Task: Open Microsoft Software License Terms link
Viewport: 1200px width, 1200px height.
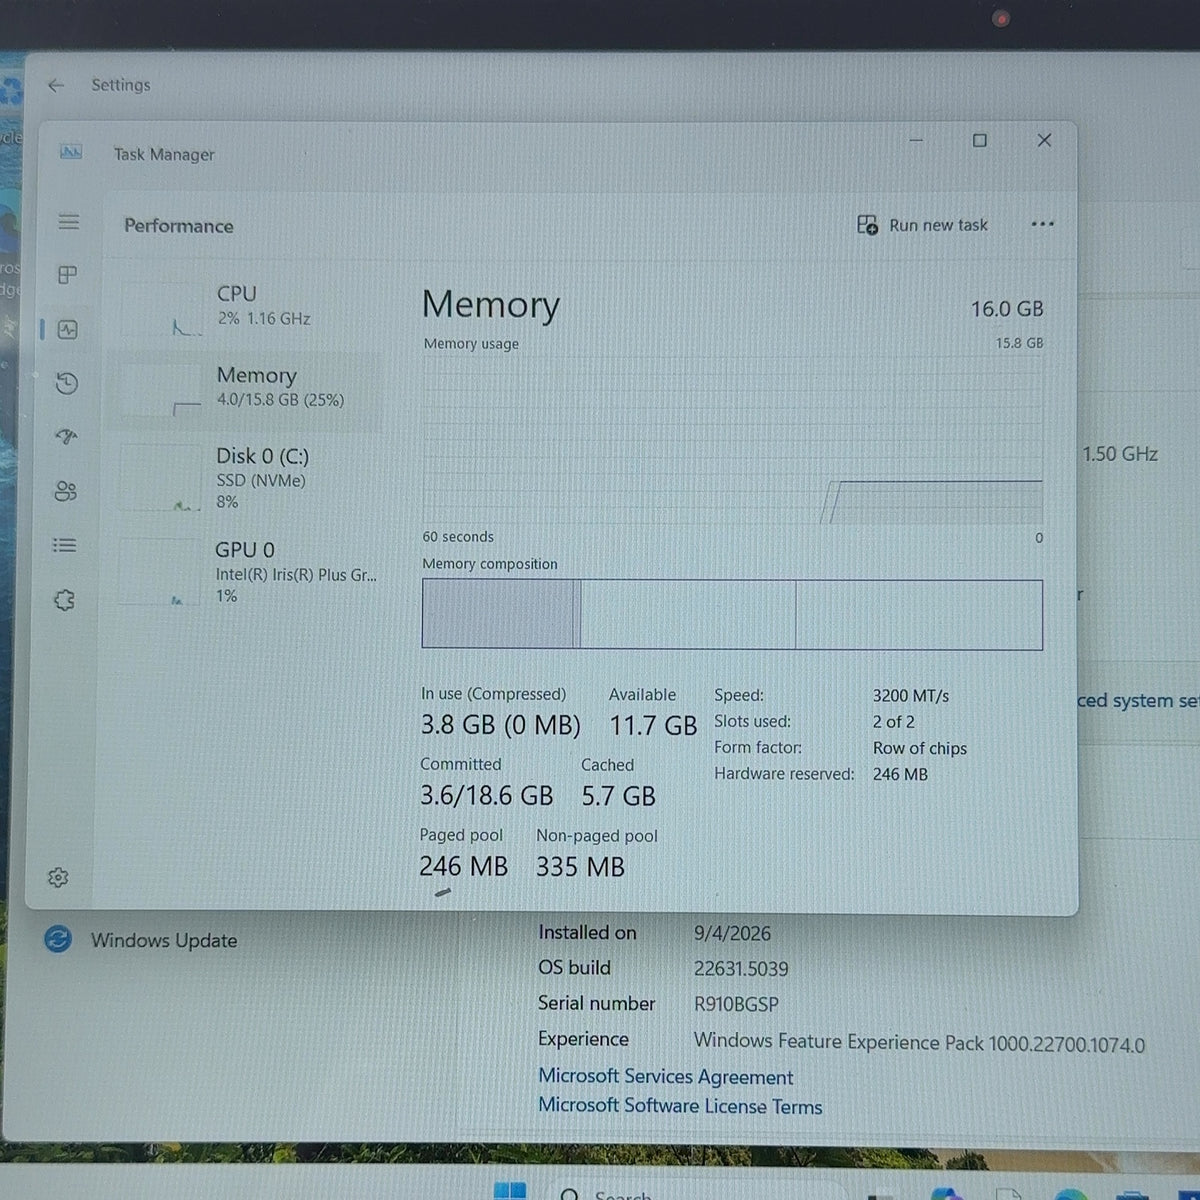Action: click(x=680, y=1105)
